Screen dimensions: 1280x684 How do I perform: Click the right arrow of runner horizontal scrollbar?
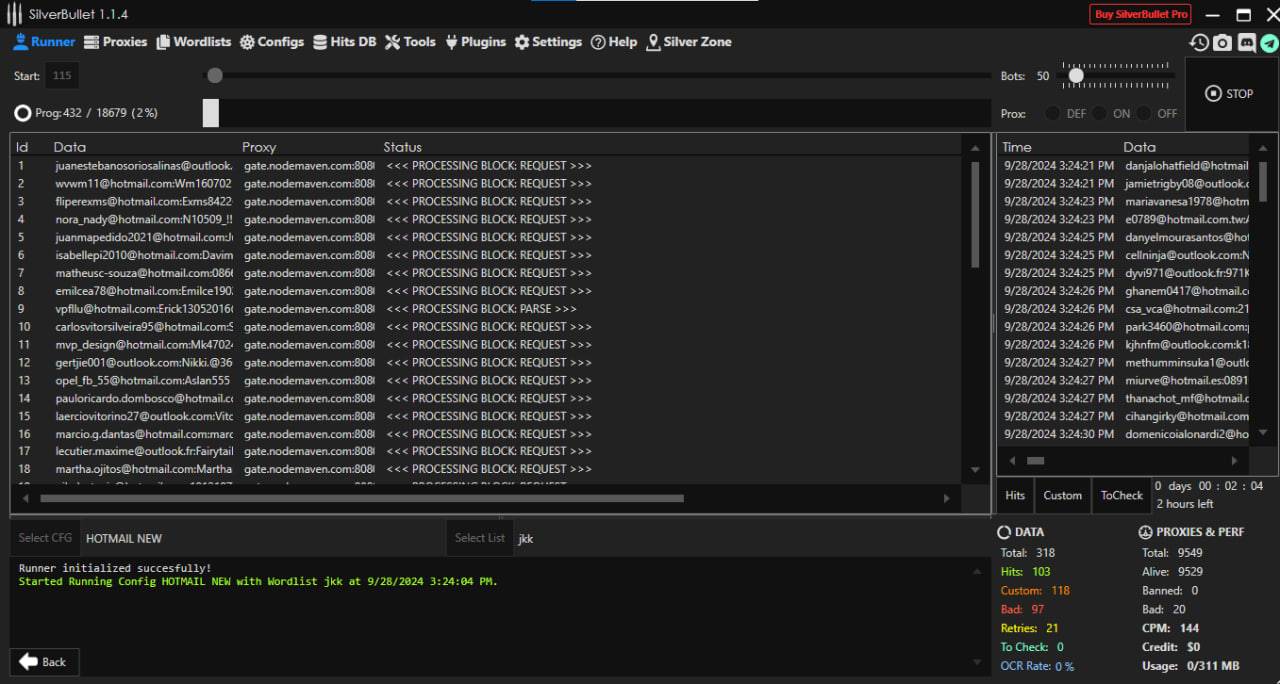click(x=947, y=498)
